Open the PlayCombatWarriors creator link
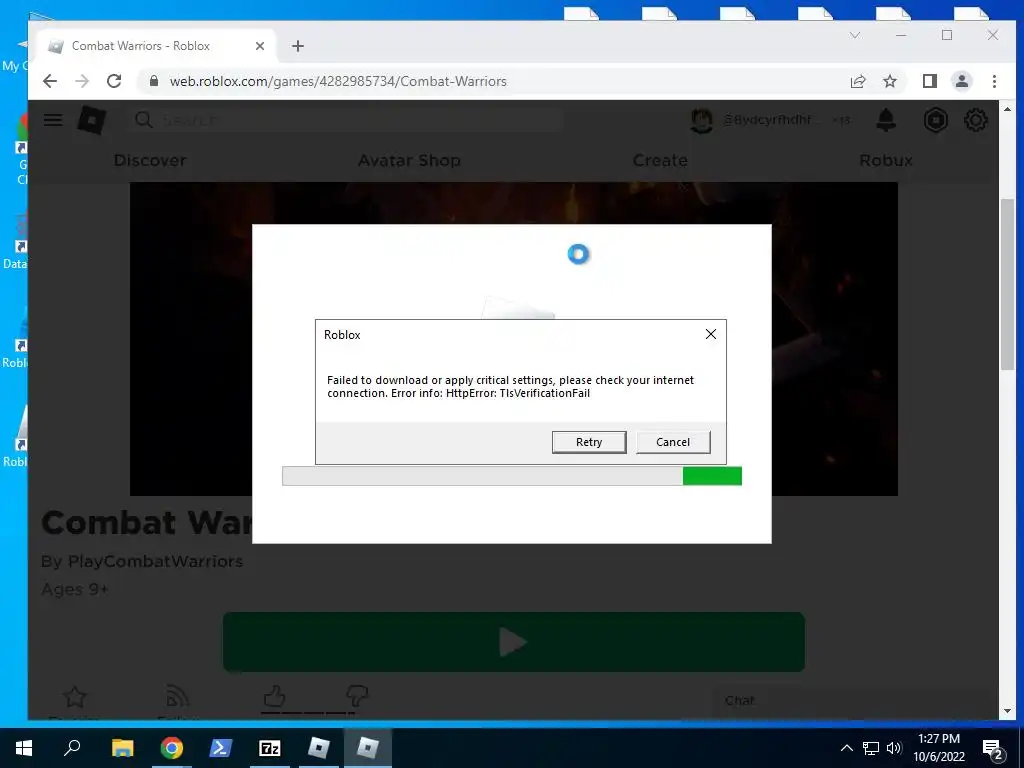The image size is (1024, 768). click(x=155, y=562)
